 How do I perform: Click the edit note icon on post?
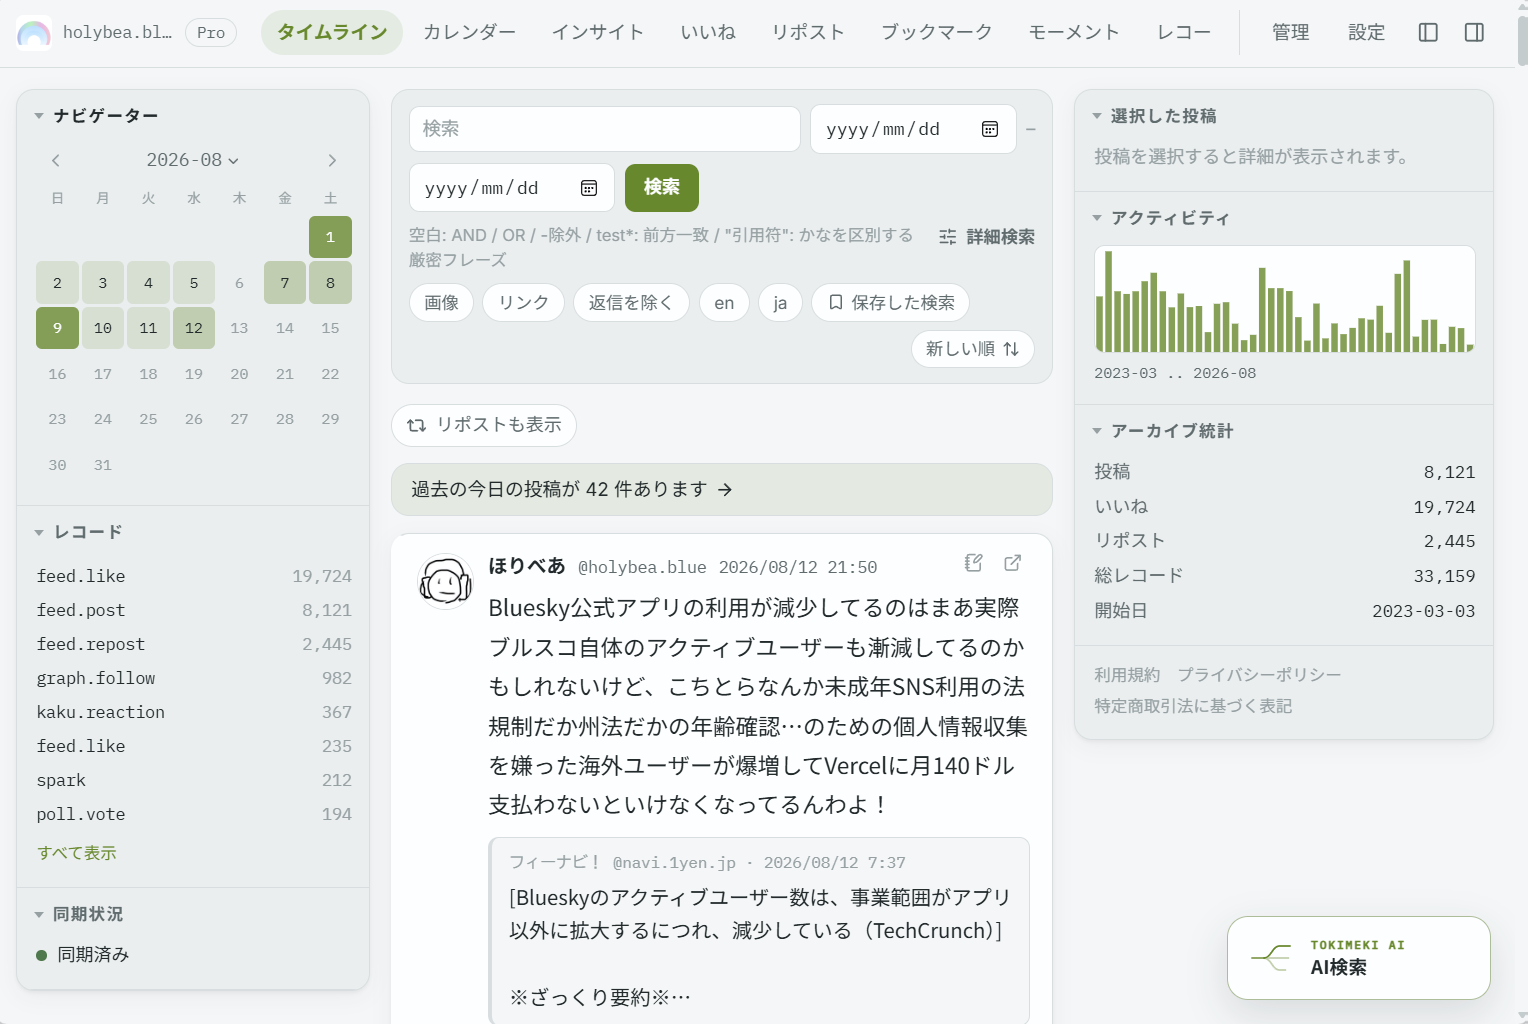pos(973,563)
